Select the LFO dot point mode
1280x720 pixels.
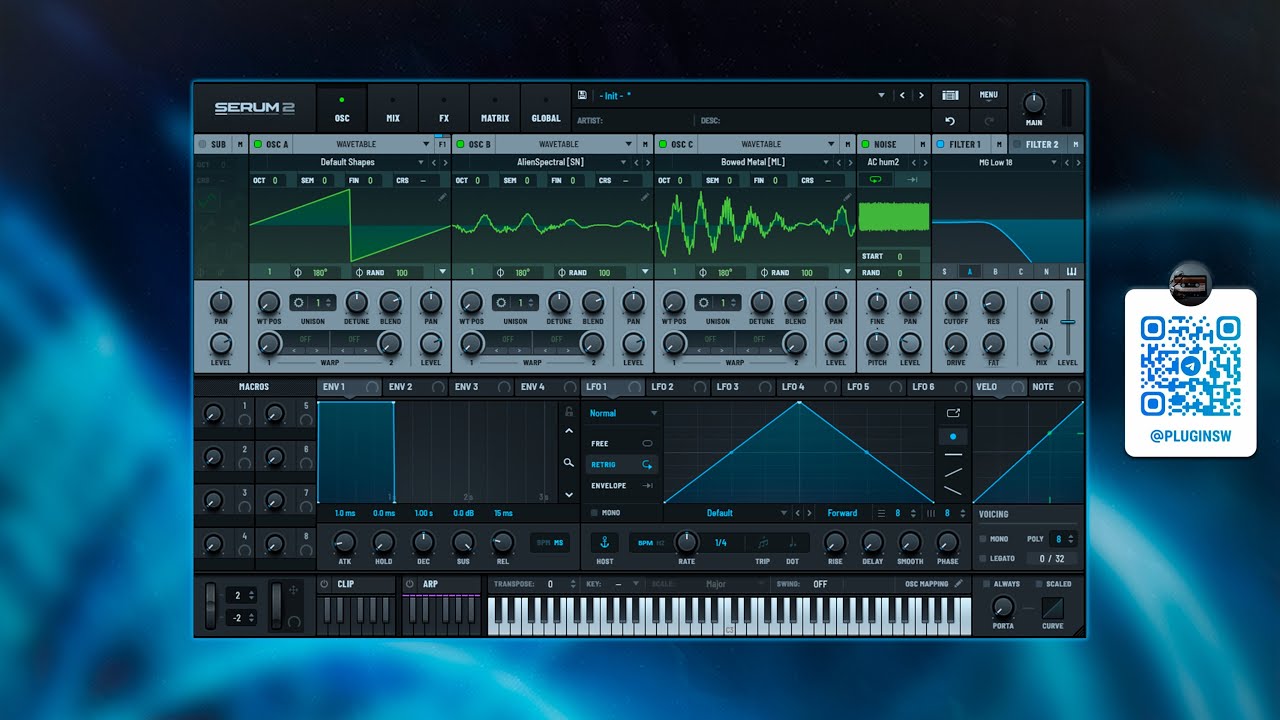click(953, 437)
